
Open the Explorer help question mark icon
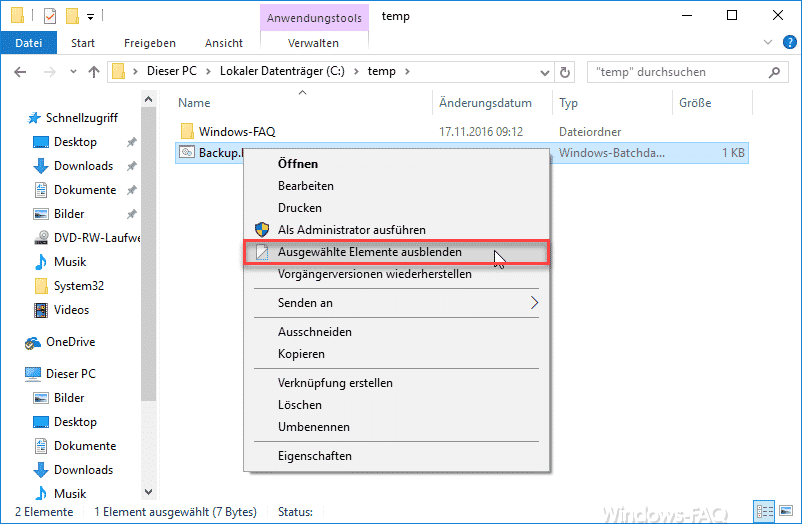coord(787,43)
